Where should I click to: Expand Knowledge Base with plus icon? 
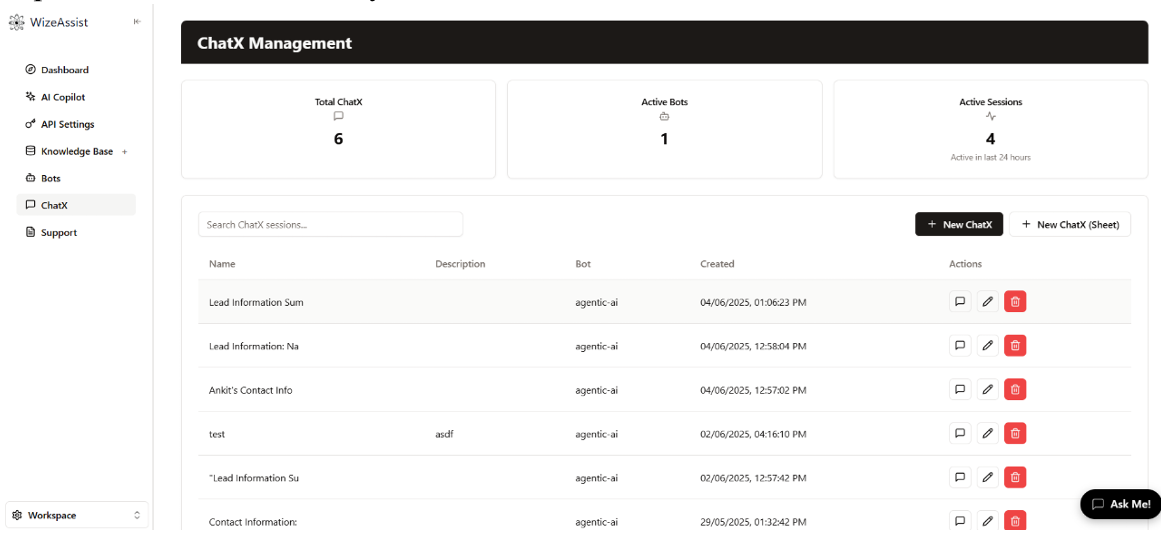[x=125, y=152]
